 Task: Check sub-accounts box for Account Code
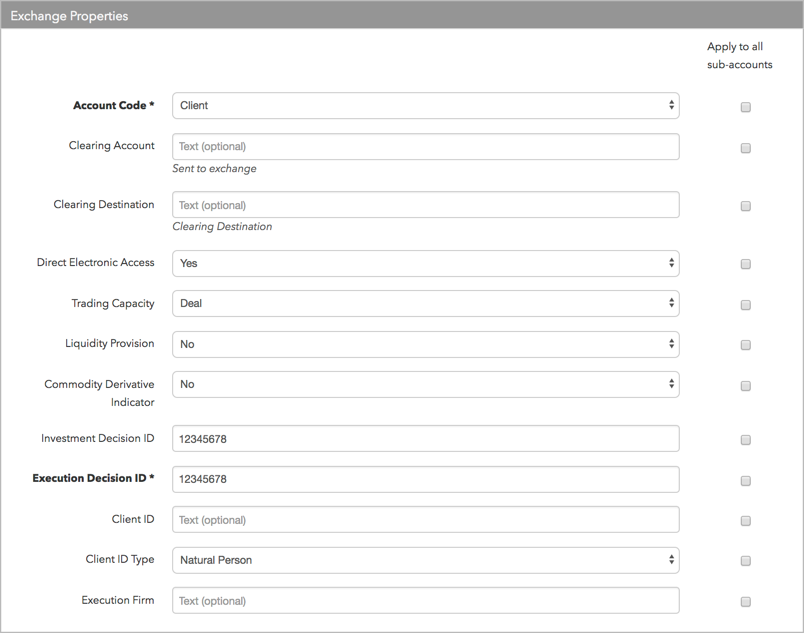[746, 107]
